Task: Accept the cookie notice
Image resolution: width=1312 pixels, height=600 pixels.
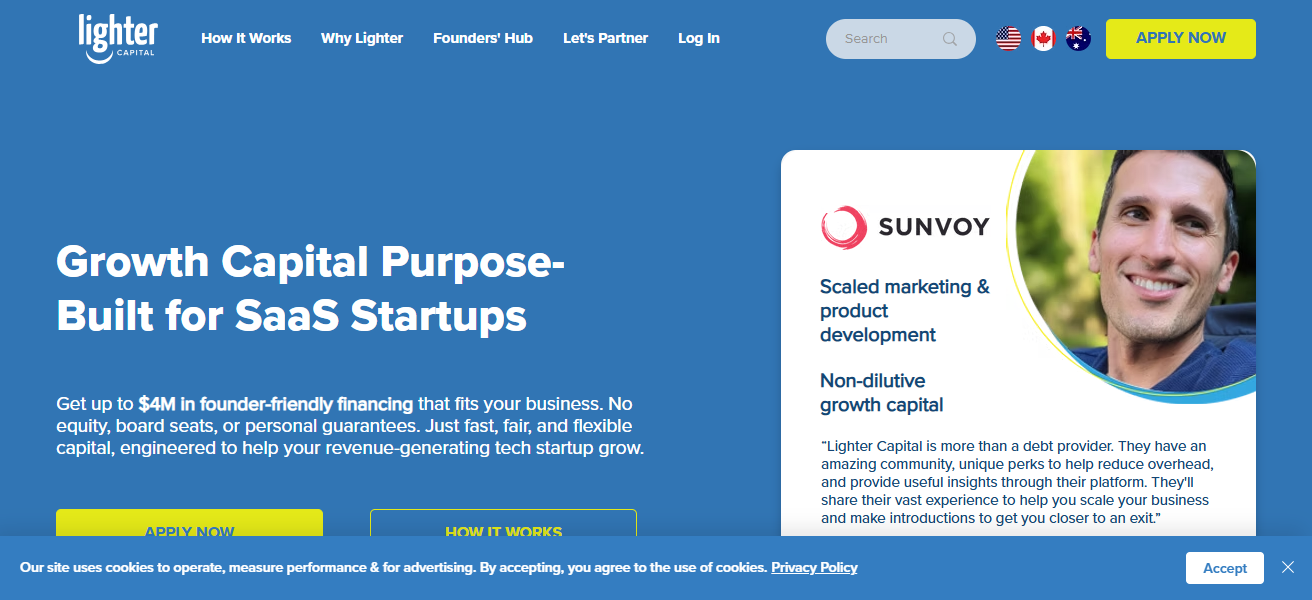Action: (1224, 568)
